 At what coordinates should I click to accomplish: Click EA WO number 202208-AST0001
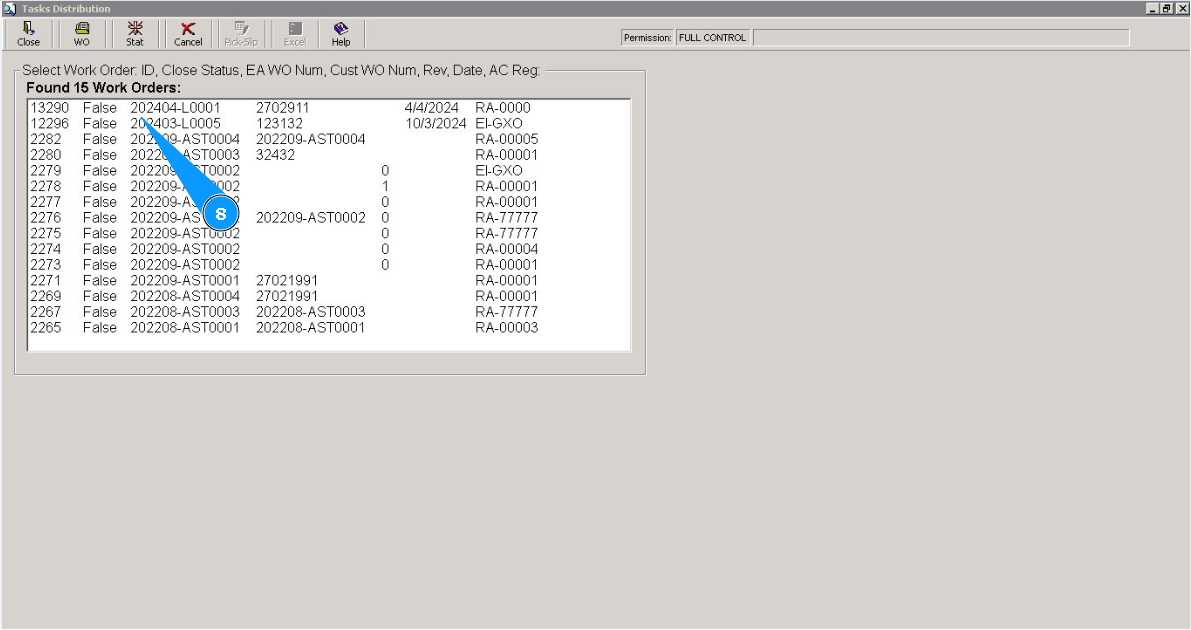click(x=185, y=328)
